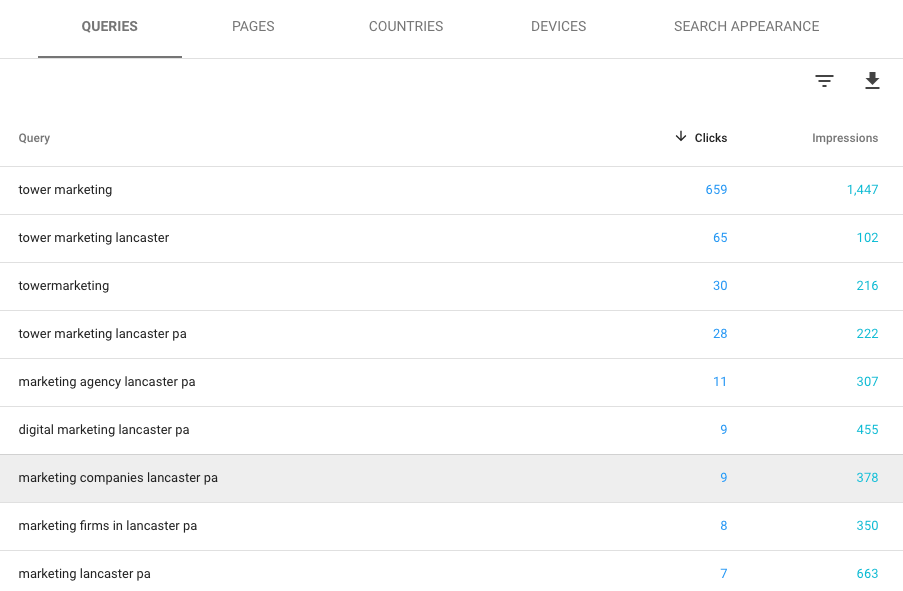
Task: Click the 659 clicks value
Action: 716,190
